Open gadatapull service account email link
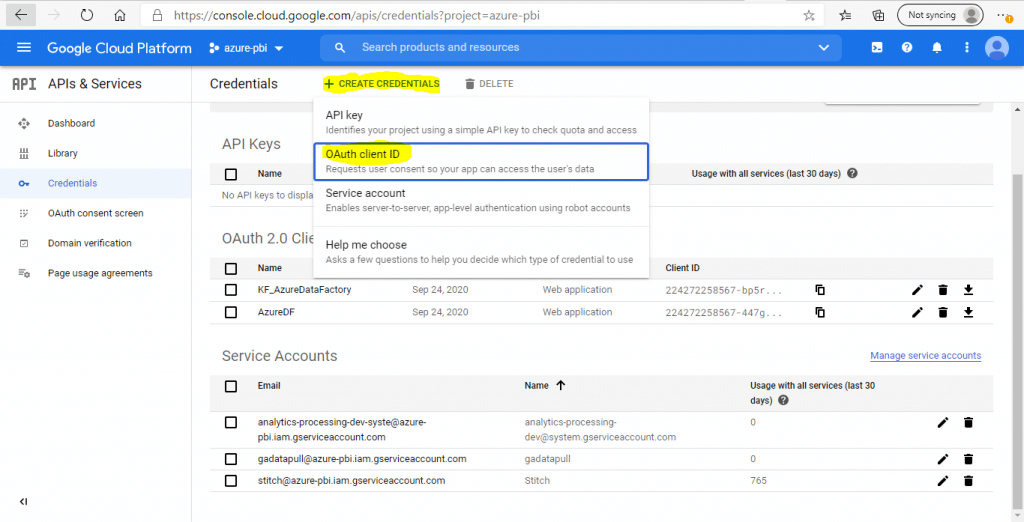This screenshot has height=522, width=1024. (362, 459)
